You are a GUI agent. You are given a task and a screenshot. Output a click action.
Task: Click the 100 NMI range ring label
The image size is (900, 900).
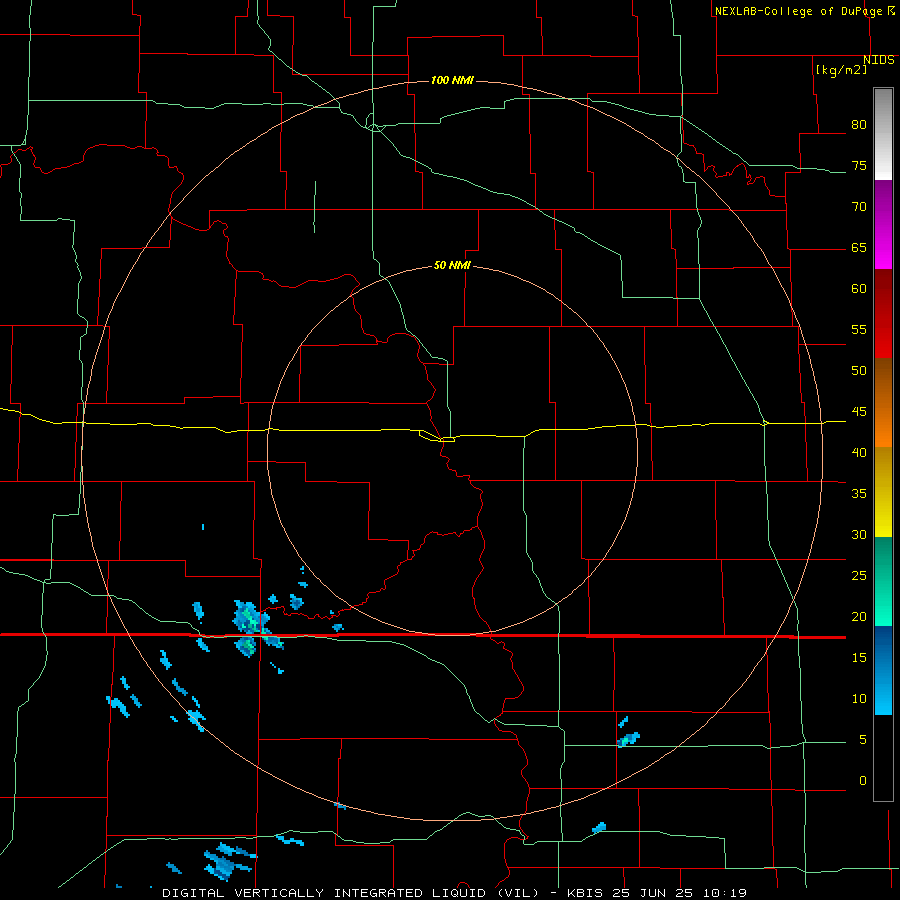coord(452,80)
